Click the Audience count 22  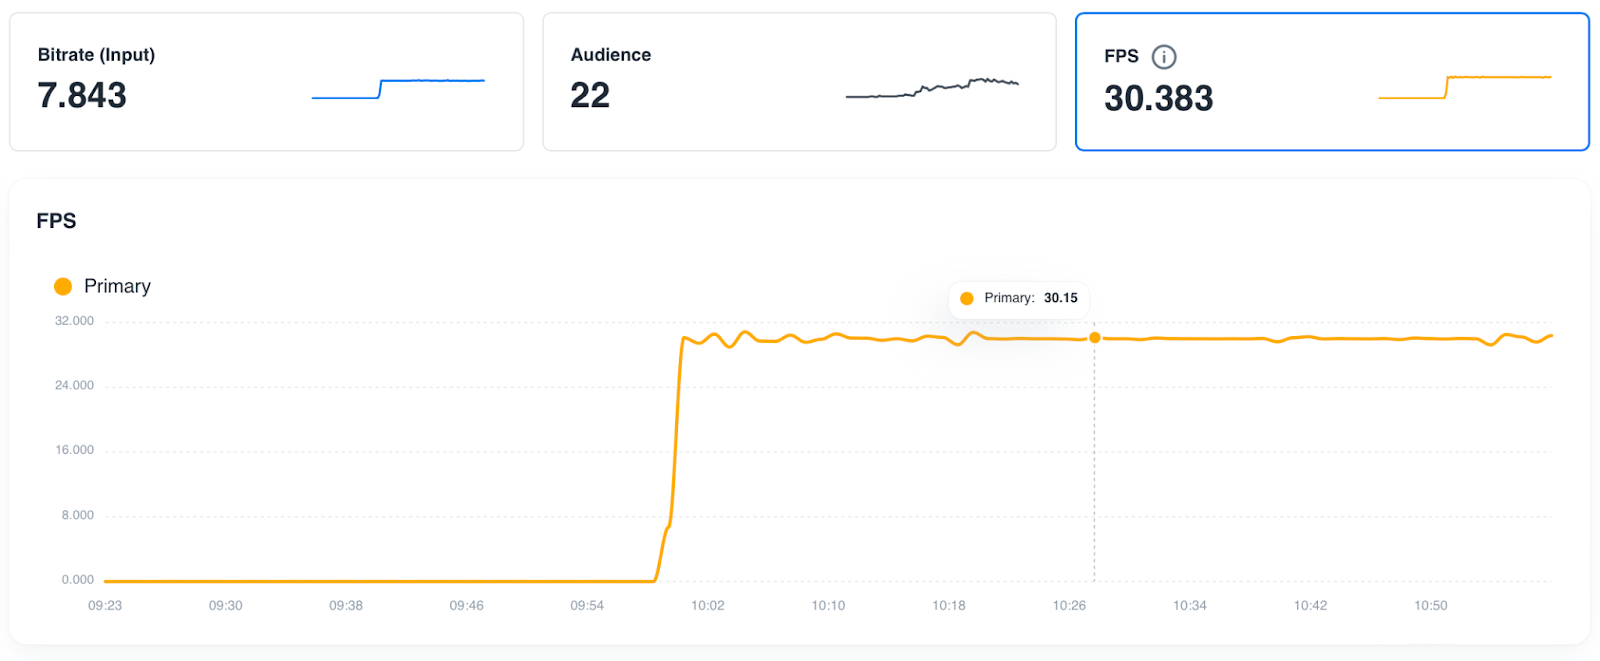click(x=590, y=96)
